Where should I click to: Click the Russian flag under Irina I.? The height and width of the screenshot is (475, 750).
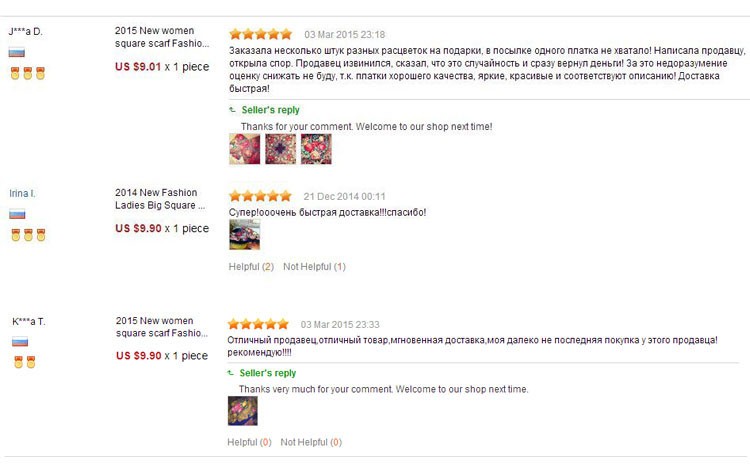point(17,214)
